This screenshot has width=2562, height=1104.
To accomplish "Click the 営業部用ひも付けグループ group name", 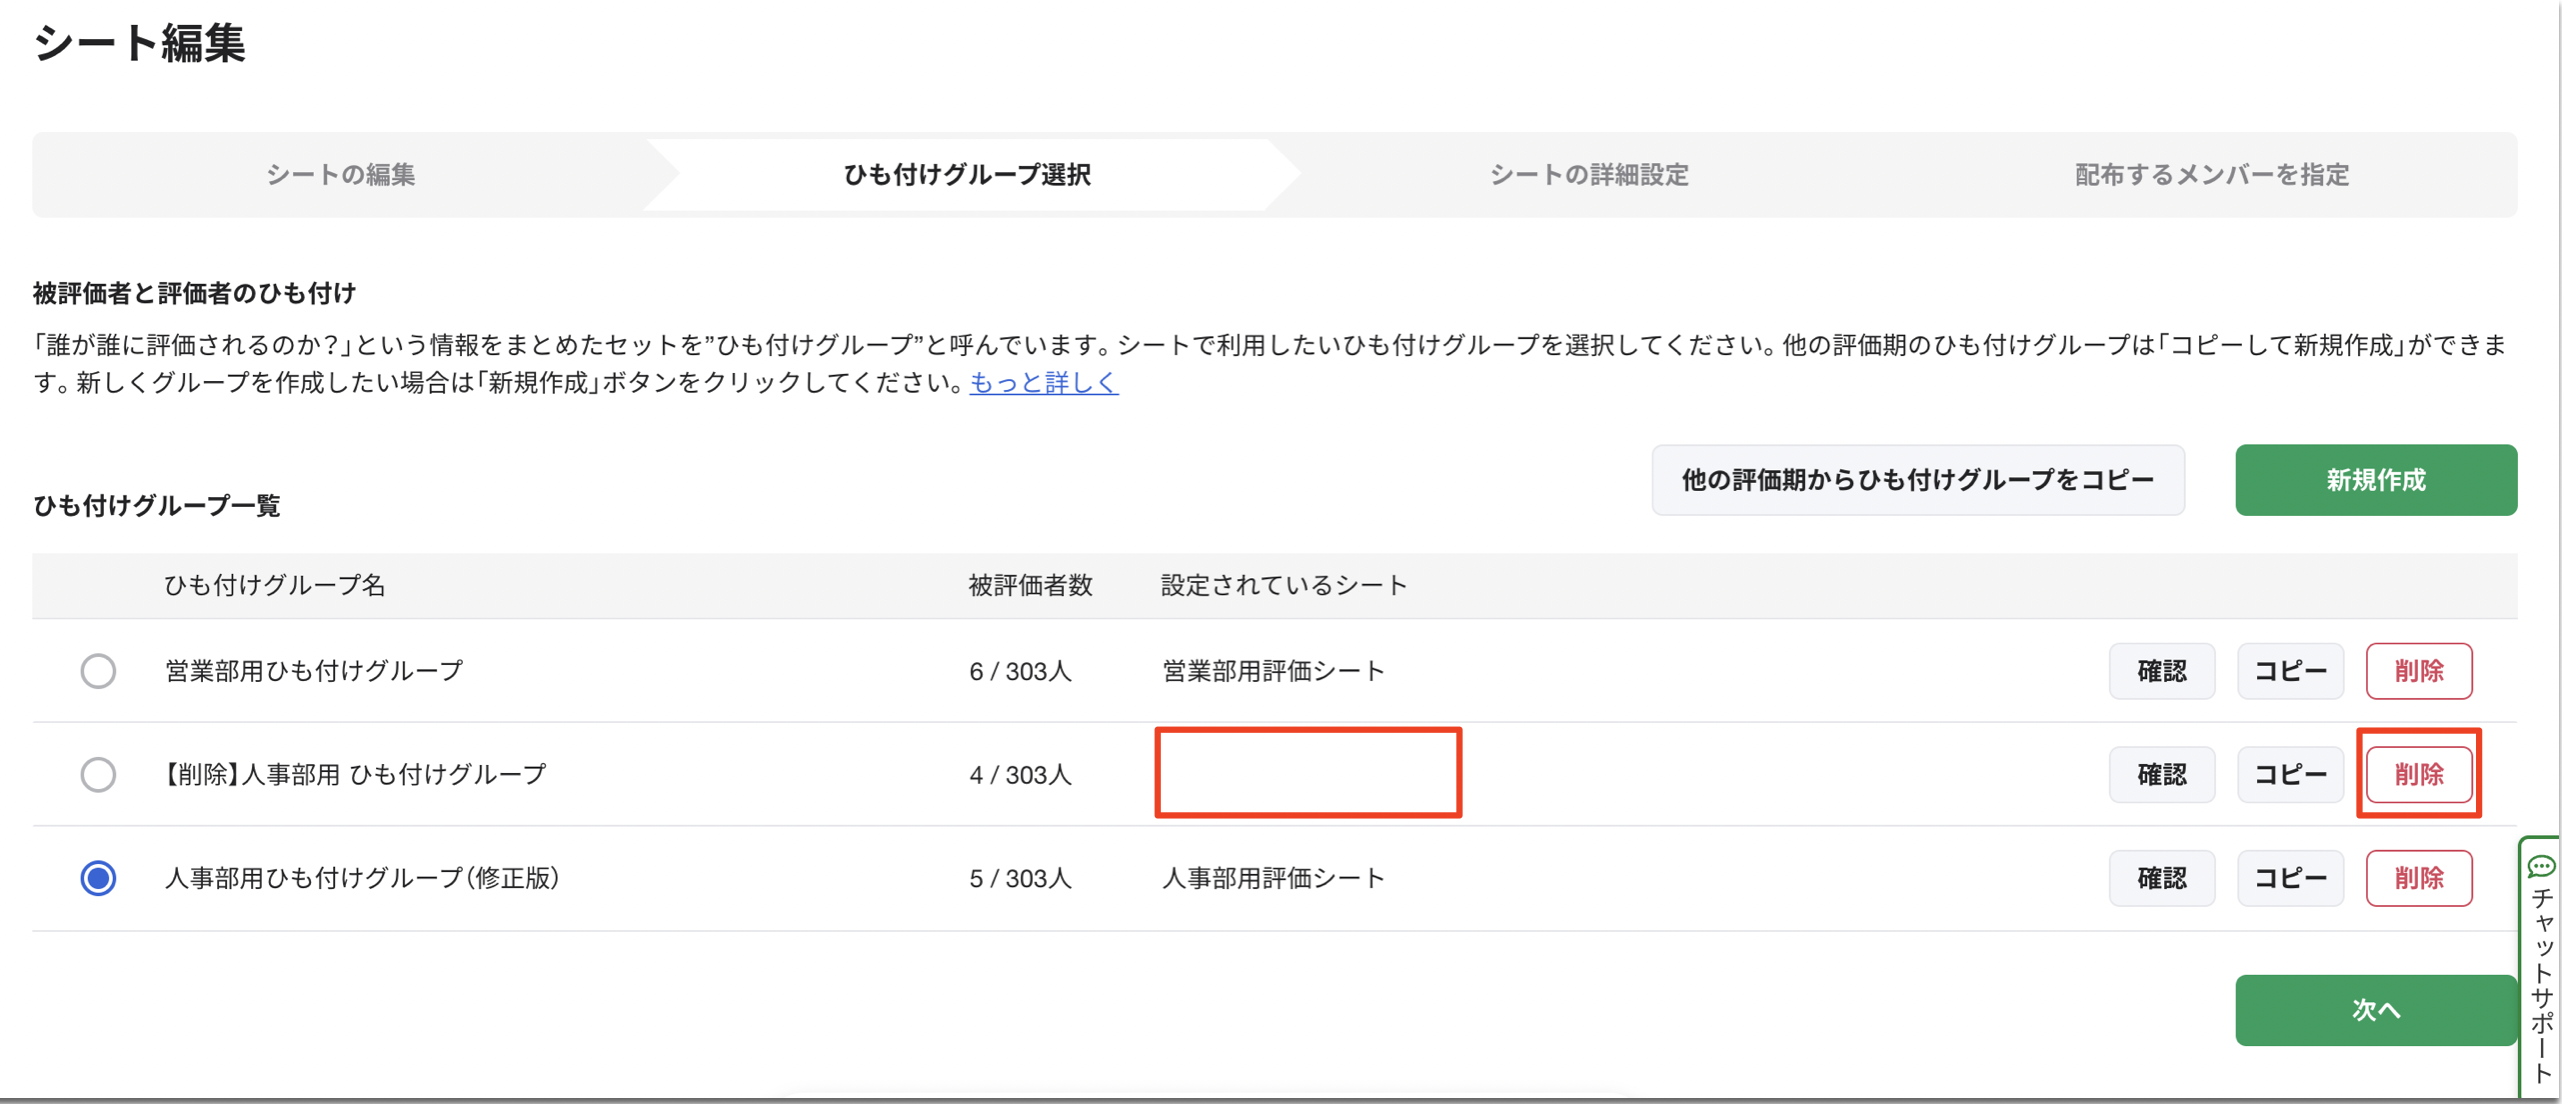I will click(314, 670).
